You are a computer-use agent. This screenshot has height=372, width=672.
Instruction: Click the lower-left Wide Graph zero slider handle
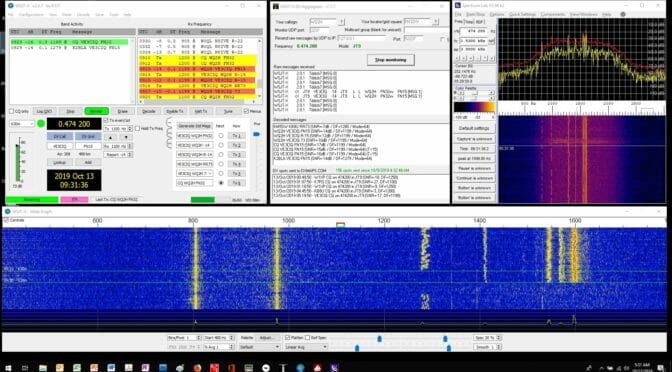(357, 348)
